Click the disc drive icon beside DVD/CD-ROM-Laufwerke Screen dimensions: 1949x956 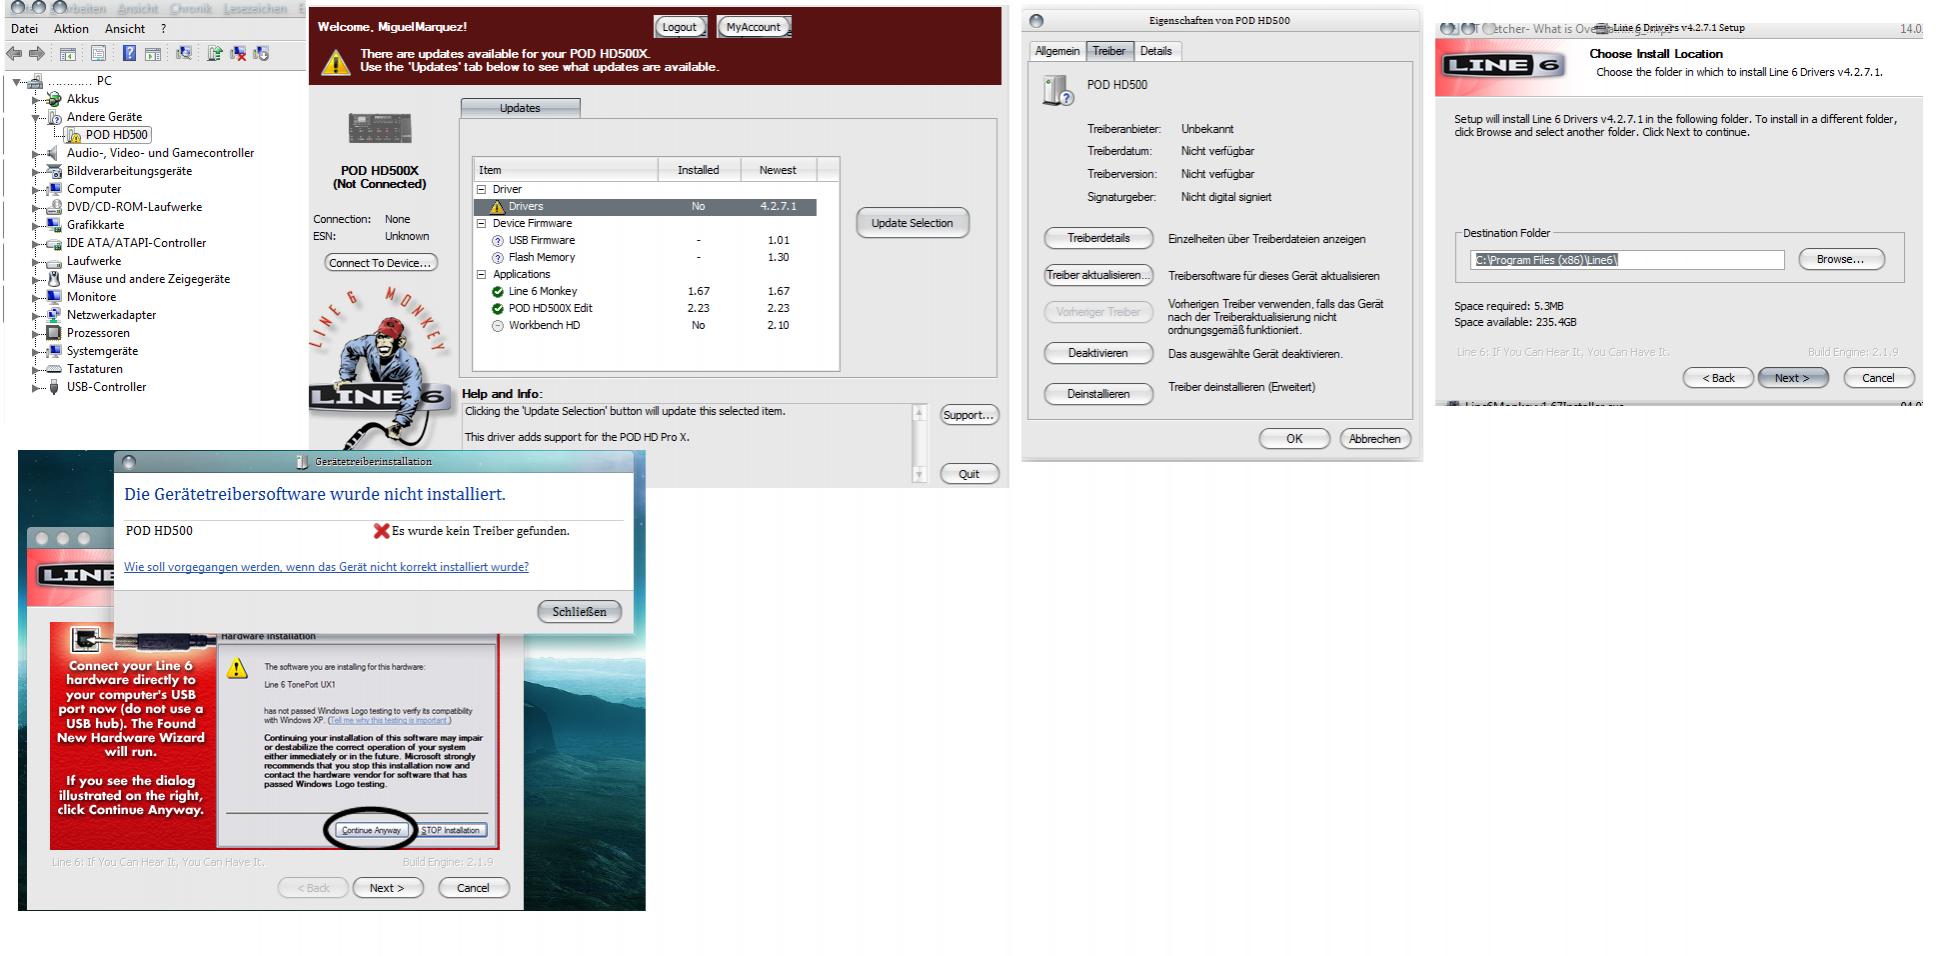point(54,207)
